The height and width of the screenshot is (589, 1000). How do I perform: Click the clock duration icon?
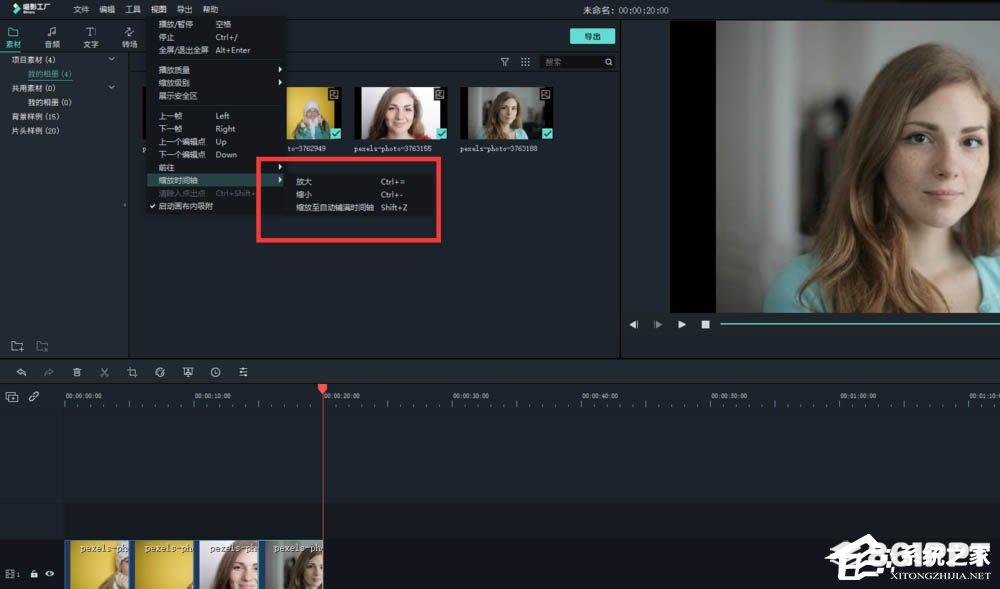click(x=216, y=372)
